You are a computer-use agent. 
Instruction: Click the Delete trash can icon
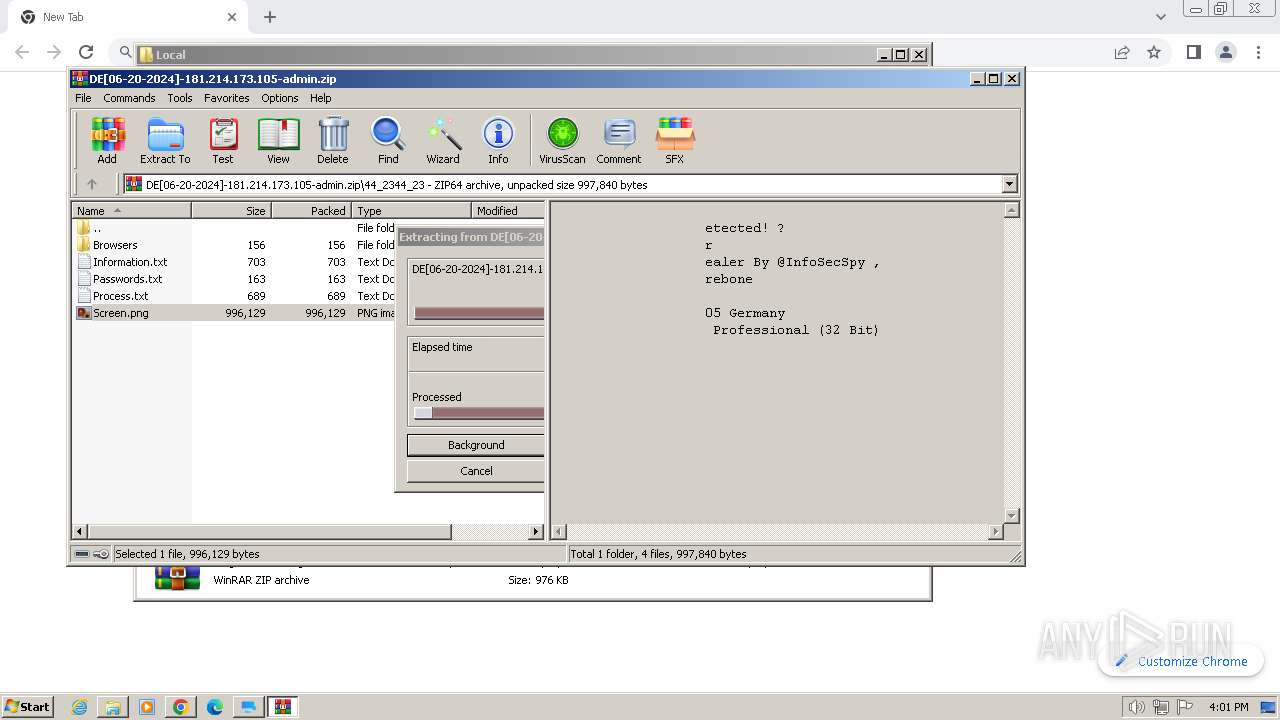333,140
